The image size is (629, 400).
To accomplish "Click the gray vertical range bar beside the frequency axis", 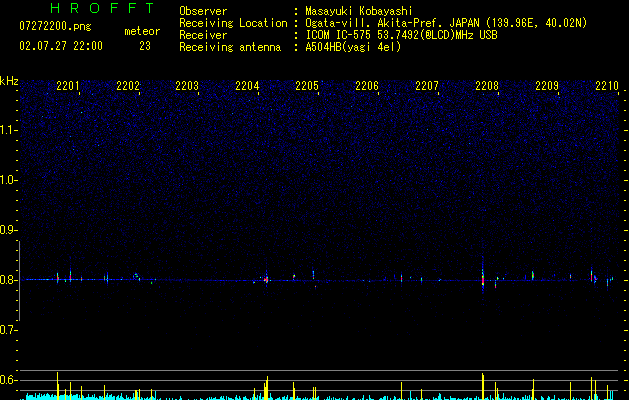I will click(19, 280).
